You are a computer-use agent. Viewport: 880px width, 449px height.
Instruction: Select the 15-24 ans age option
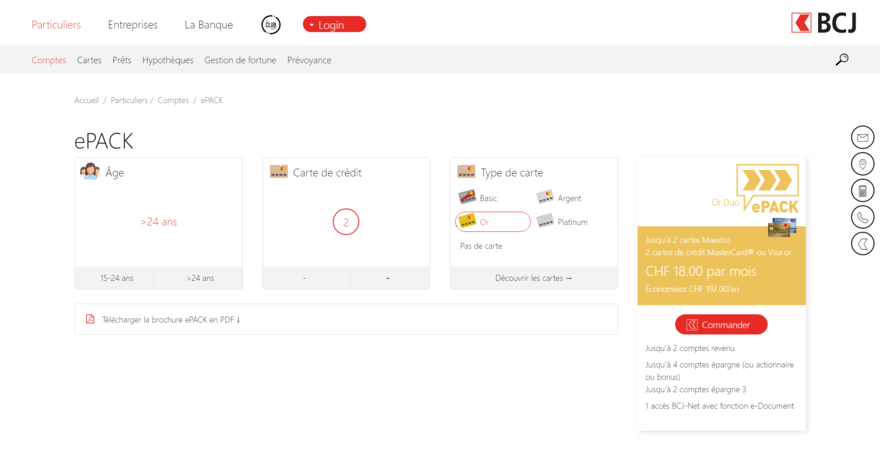117,278
